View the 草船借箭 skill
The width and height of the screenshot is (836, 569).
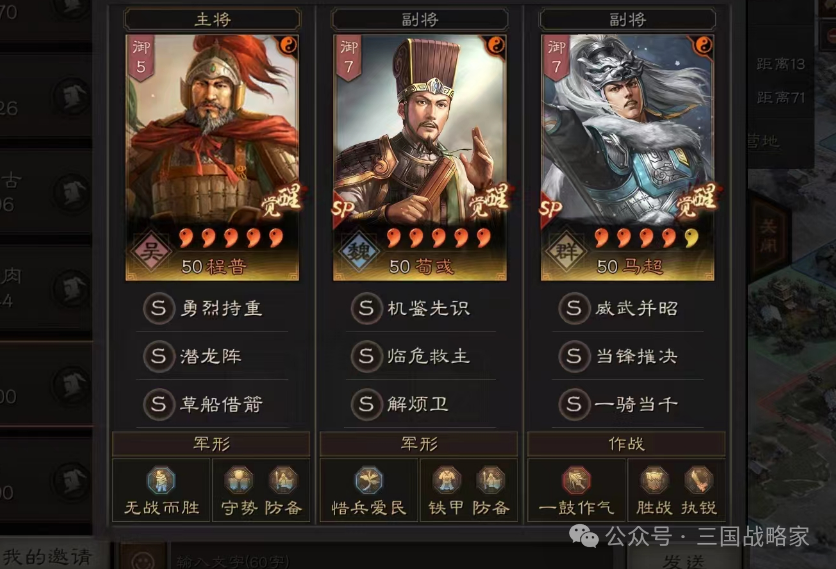tap(212, 404)
